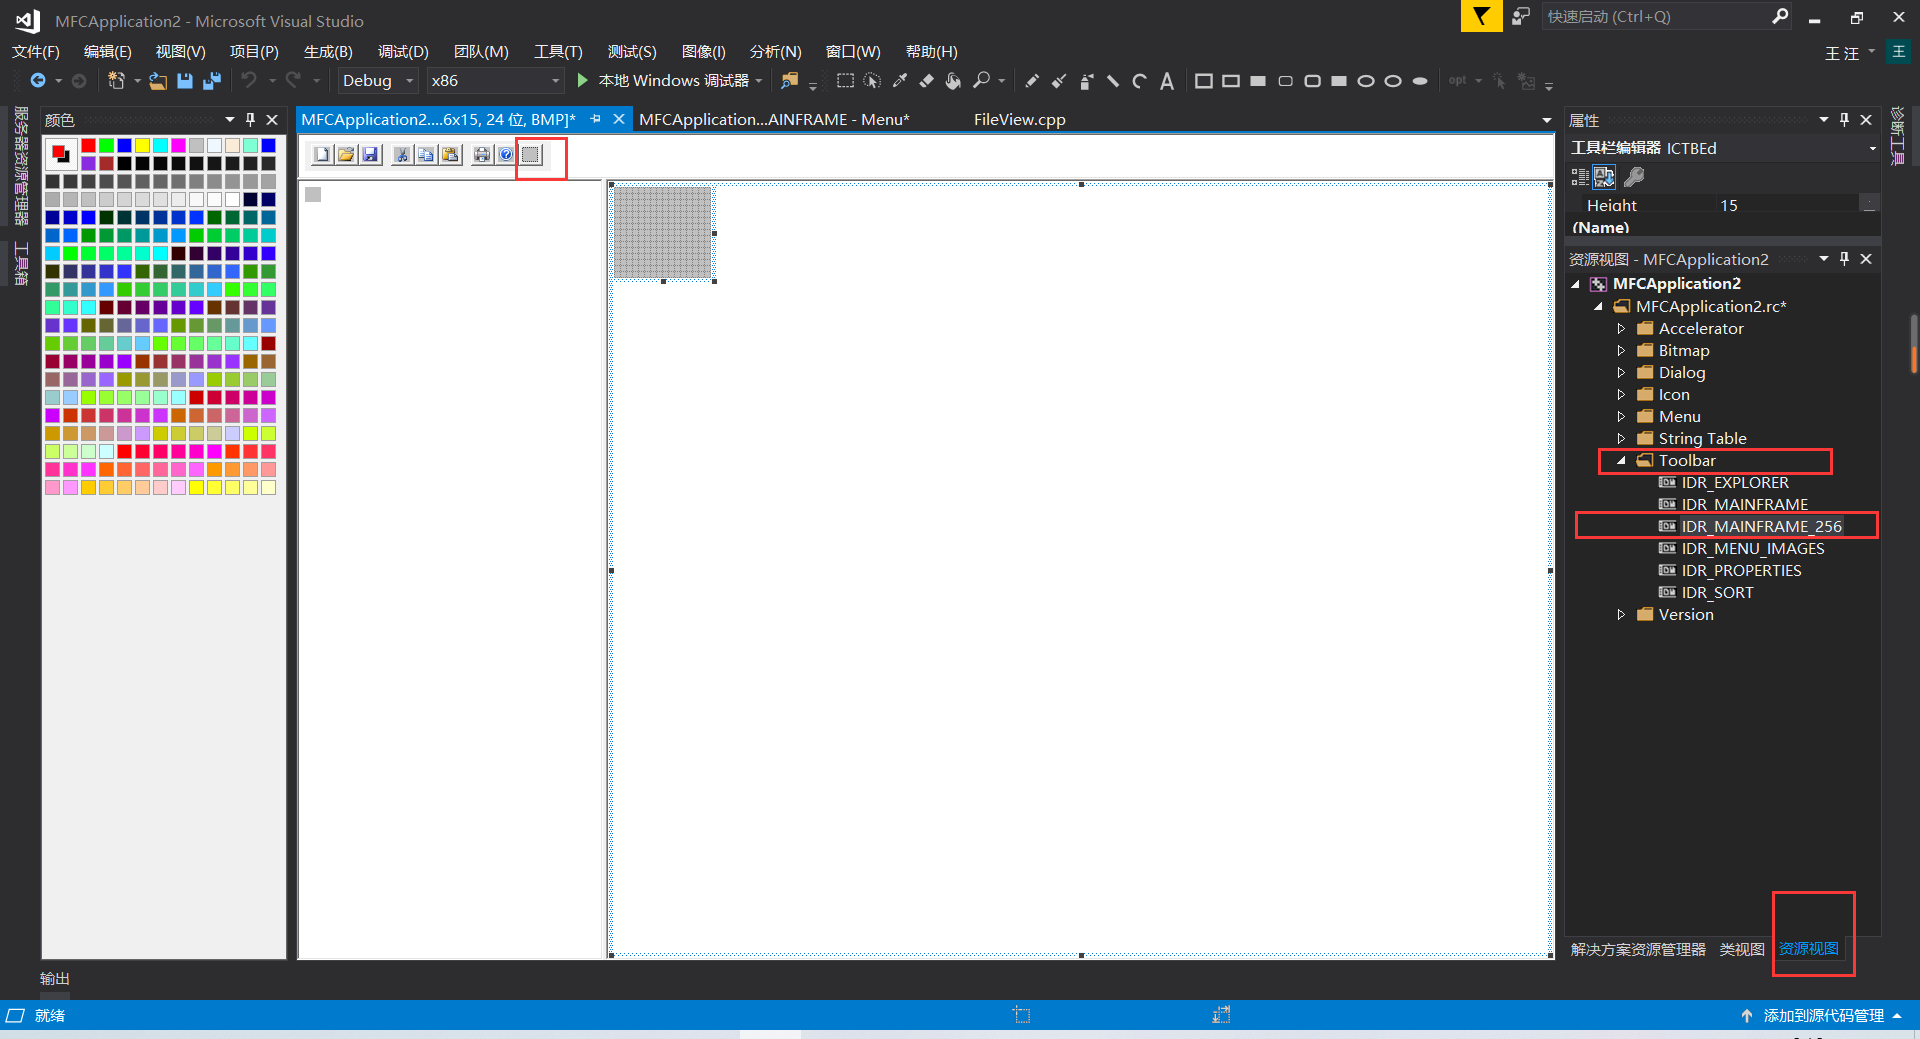
Task: Open the 生成(B) menu
Action: point(328,51)
